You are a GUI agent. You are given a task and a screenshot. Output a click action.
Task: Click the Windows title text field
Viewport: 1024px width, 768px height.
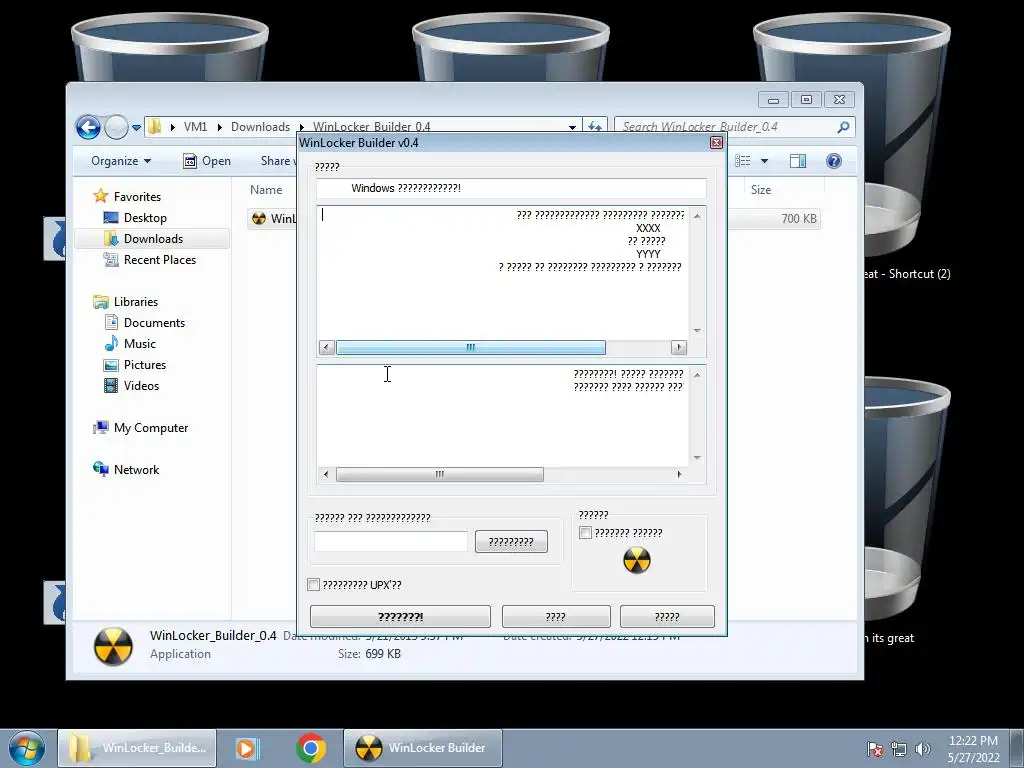tap(511, 188)
